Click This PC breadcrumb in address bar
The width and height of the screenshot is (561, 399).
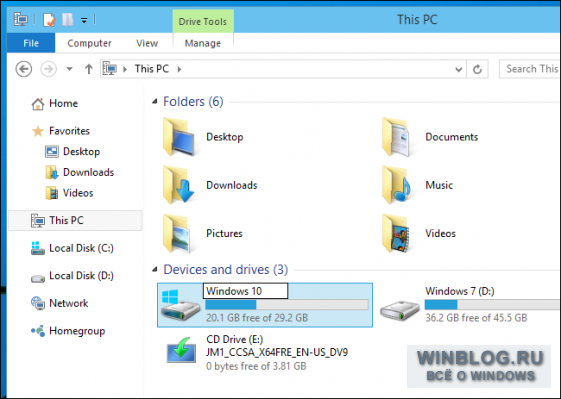(152, 69)
